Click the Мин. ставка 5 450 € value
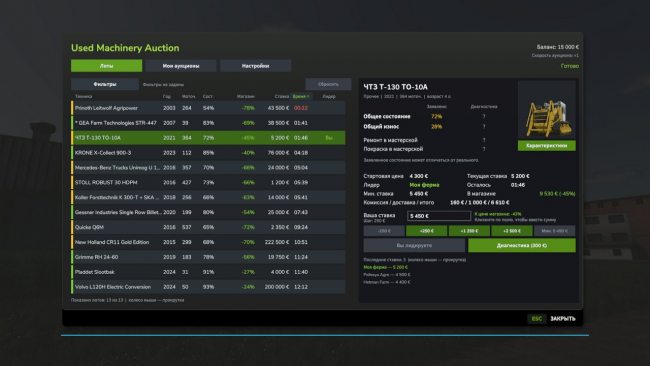The image size is (650, 366). tap(419, 194)
